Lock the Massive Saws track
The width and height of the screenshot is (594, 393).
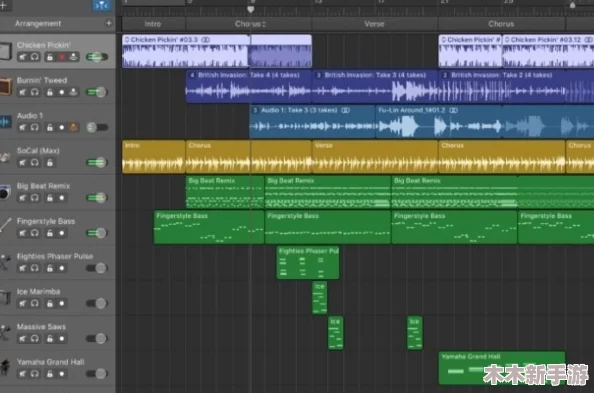click(x=50, y=339)
